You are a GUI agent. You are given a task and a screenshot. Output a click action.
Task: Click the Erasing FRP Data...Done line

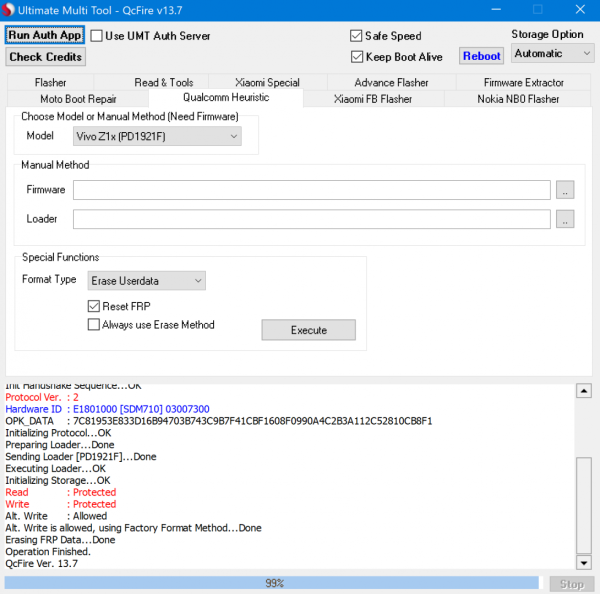tap(60, 540)
